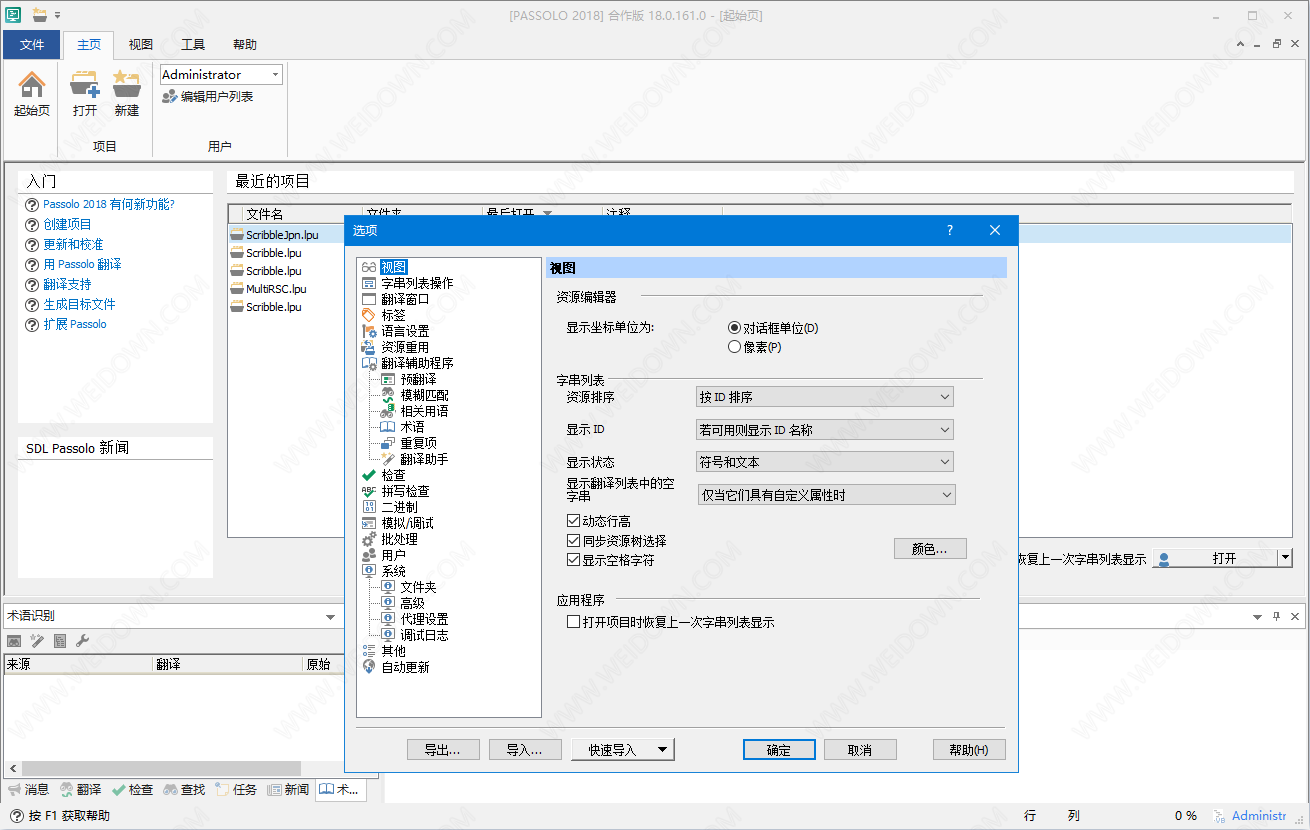Open the 创建项目 help link
1310x830 pixels.
[x=67, y=224]
